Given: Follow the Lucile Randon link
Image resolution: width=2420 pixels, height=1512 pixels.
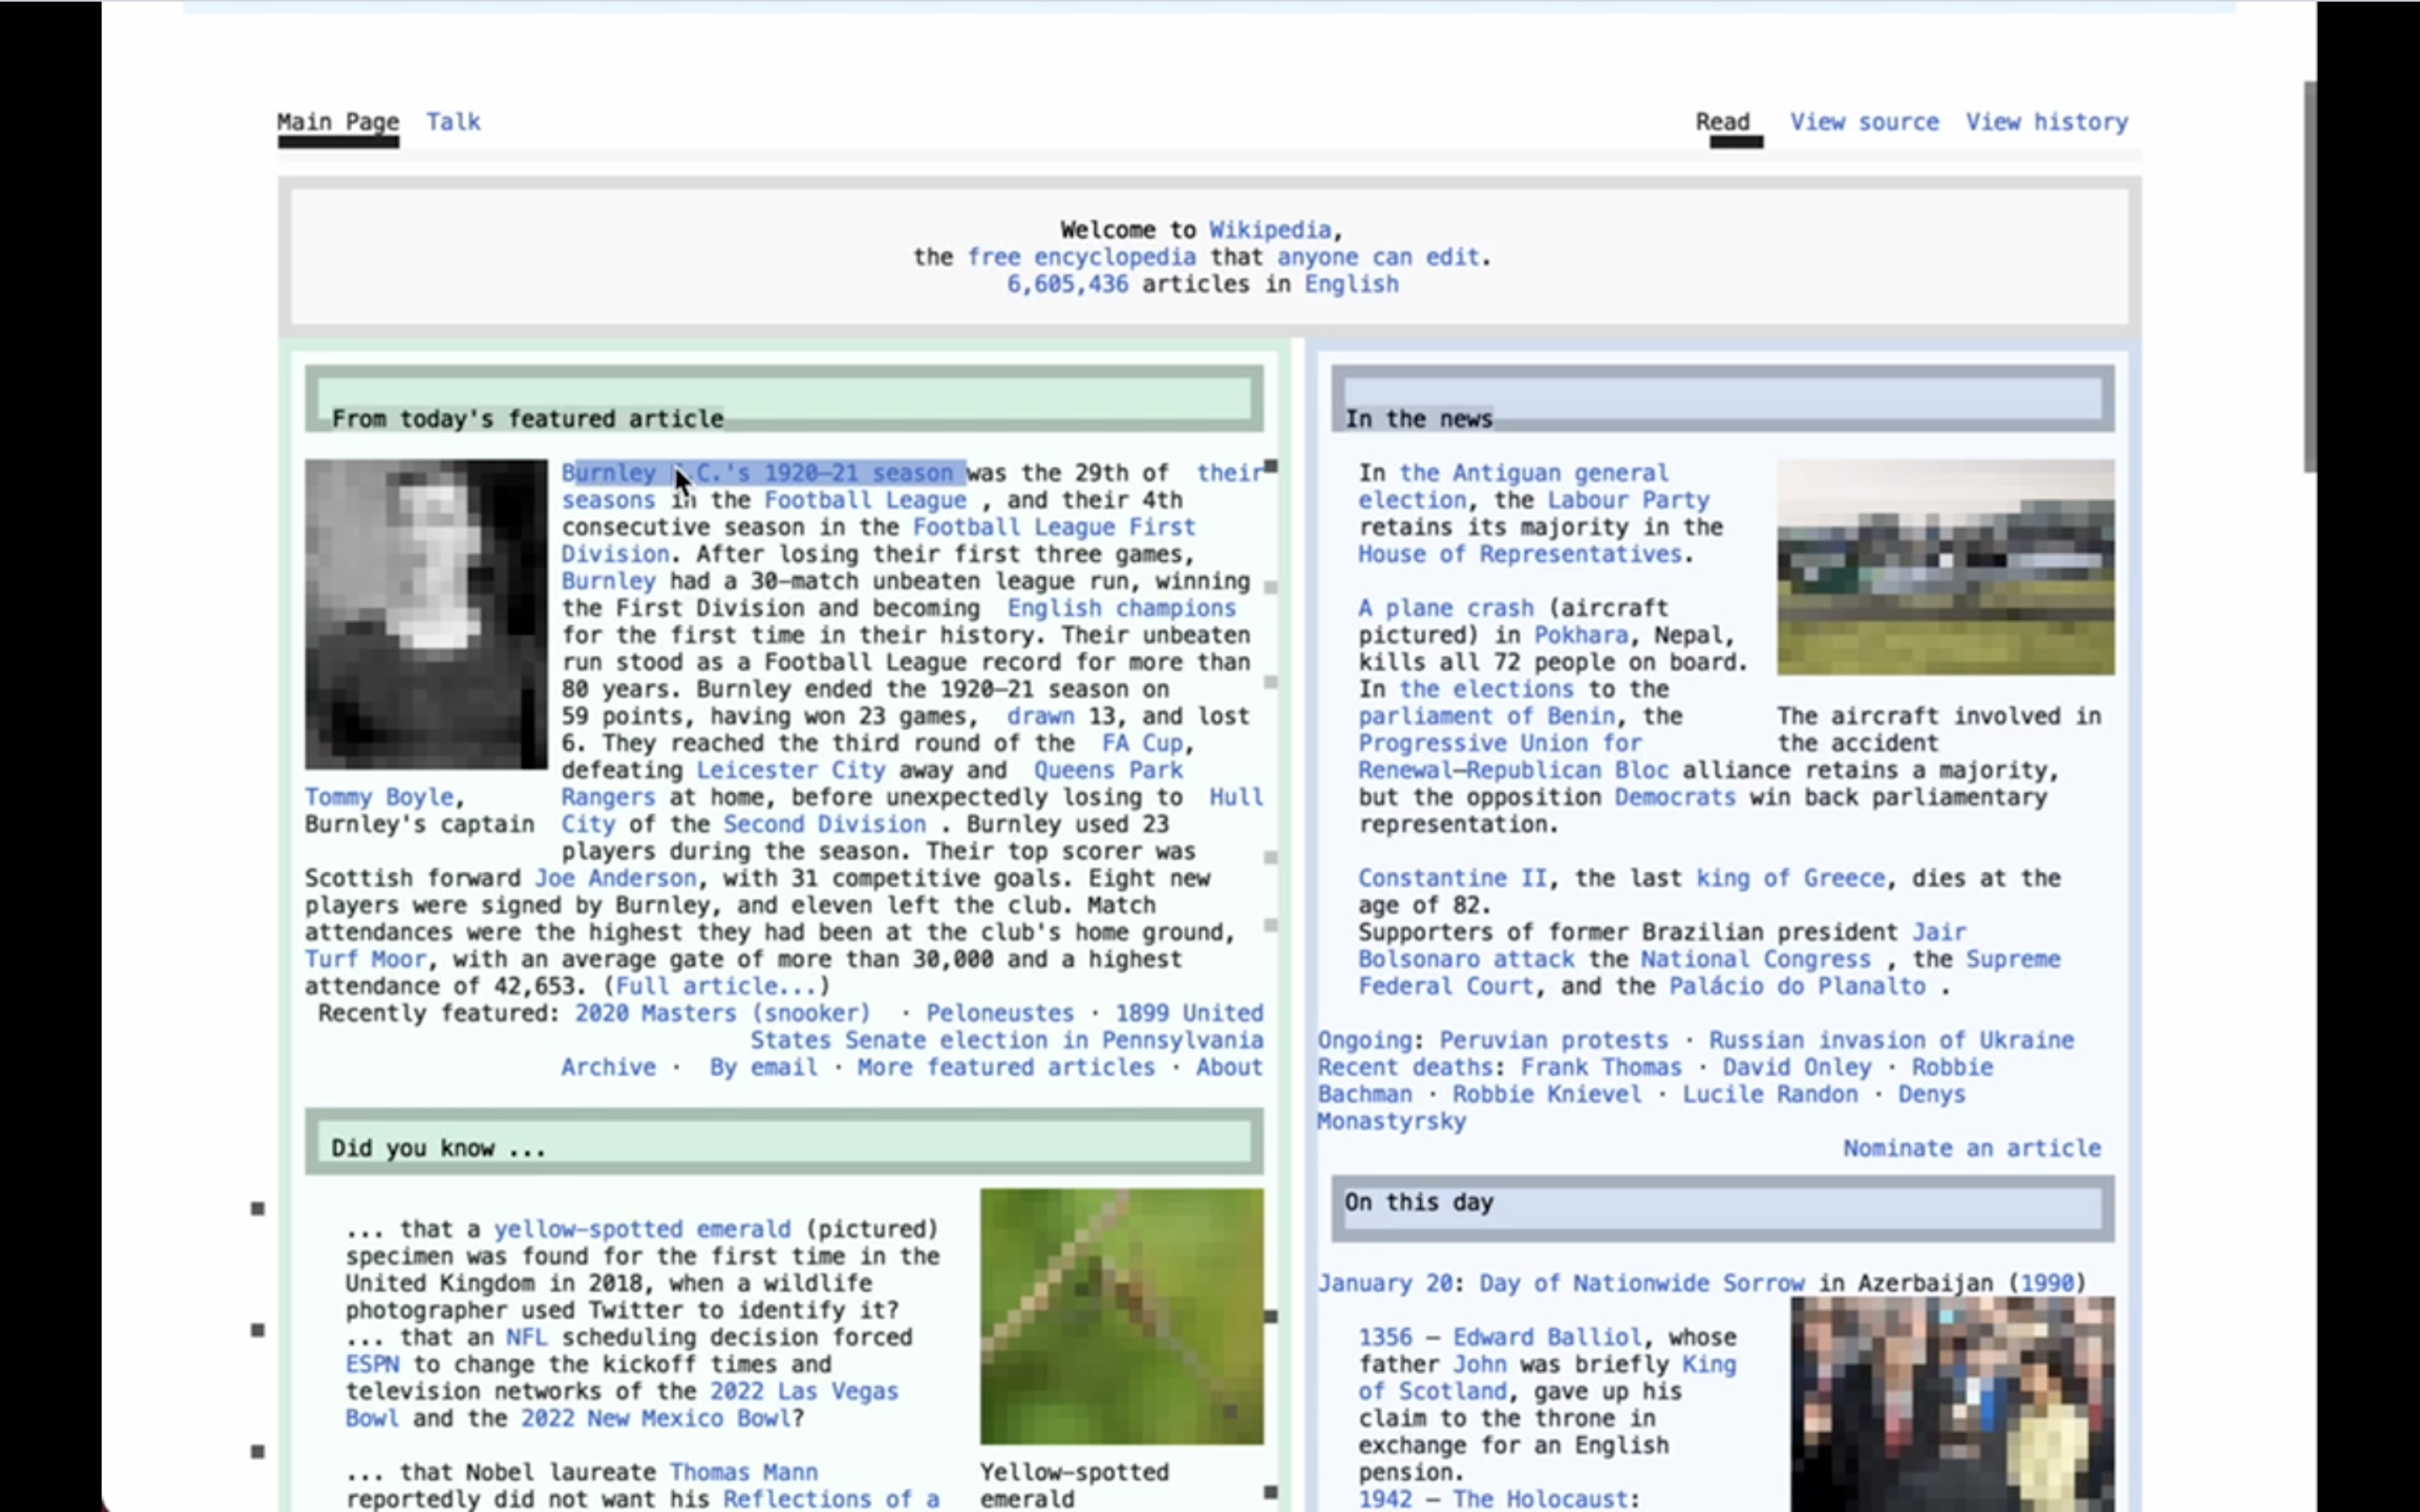Looking at the screenshot, I should click(1769, 1094).
